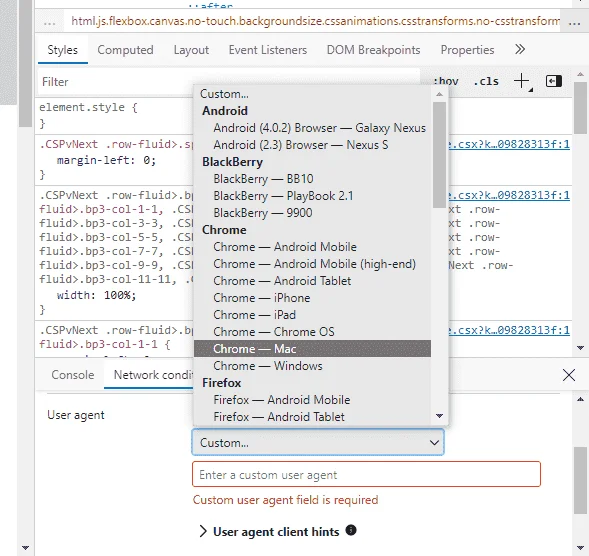Click the dropdown list scroll-up arrow

[x=439, y=94]
